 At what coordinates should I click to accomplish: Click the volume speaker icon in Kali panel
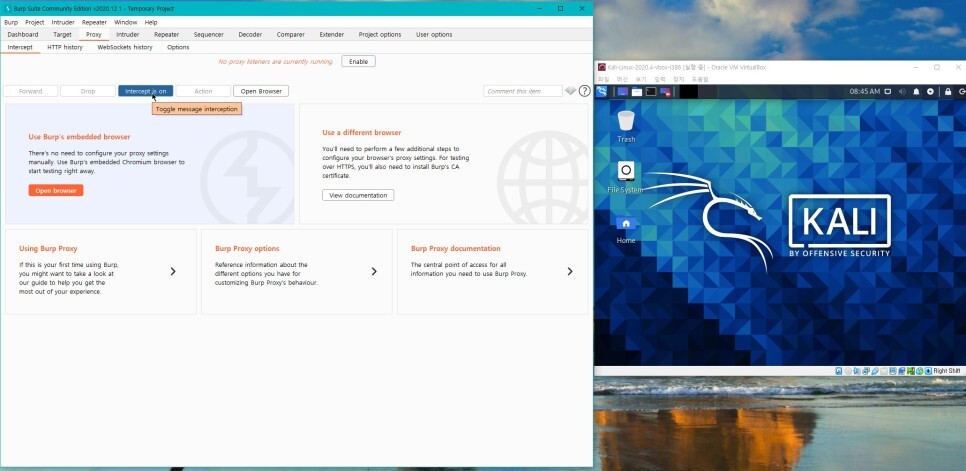(902, 91)
